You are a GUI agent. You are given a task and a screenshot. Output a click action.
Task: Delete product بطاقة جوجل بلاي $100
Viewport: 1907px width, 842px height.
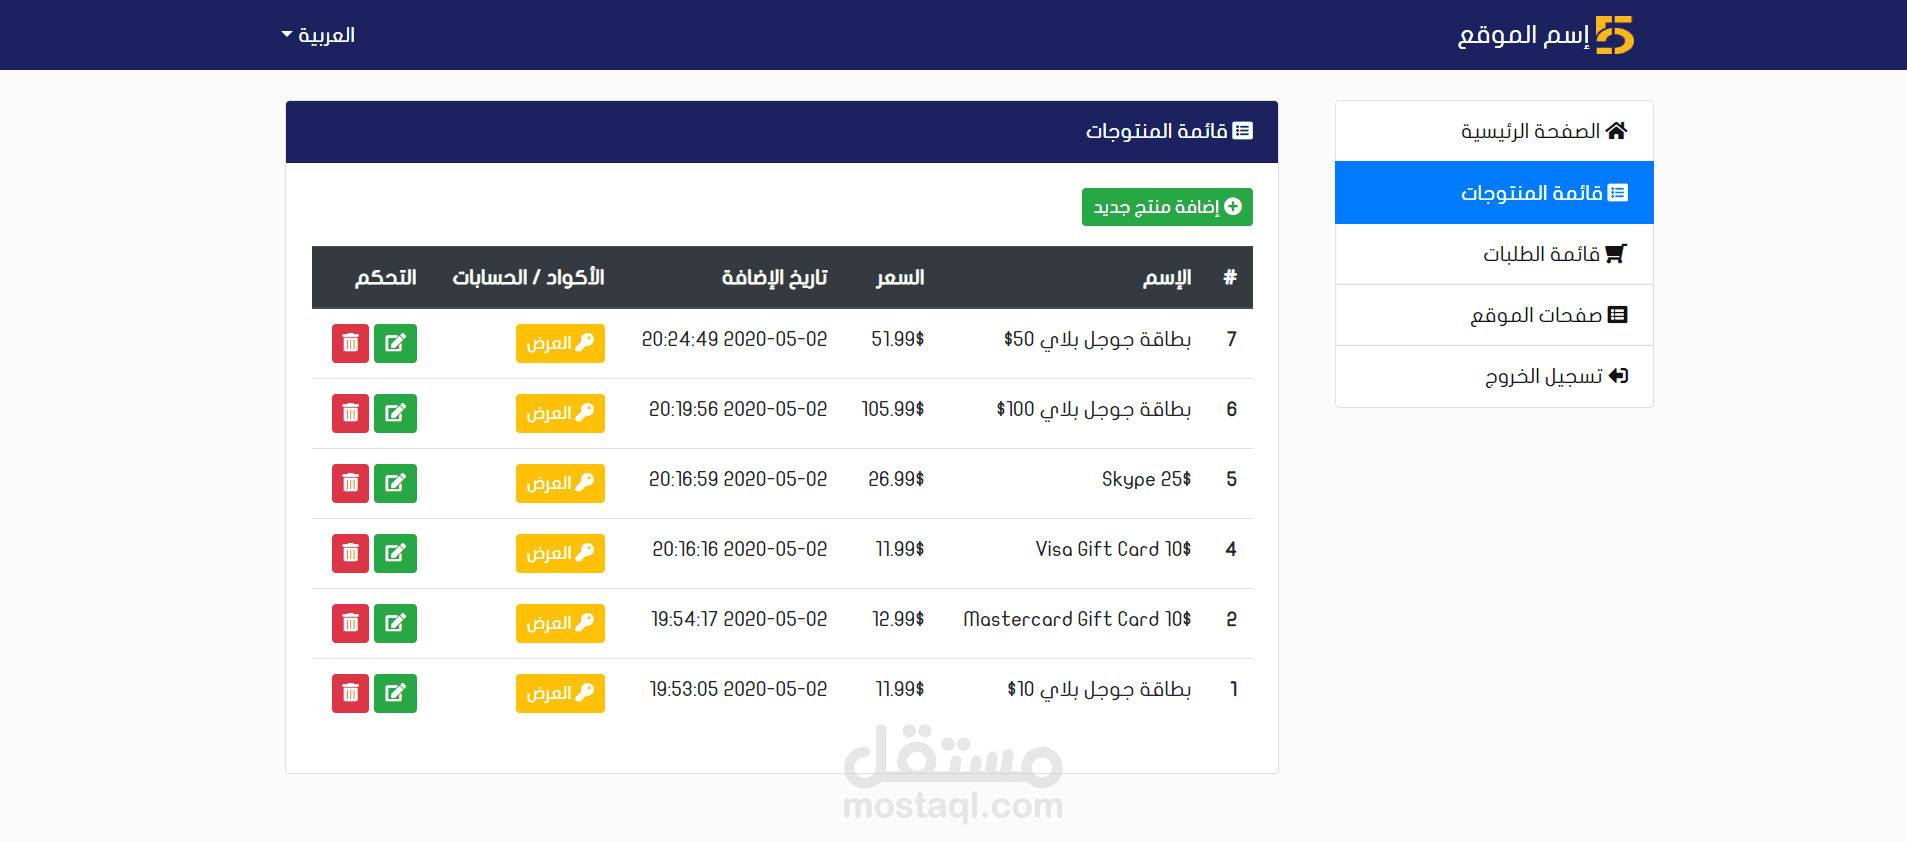(x=350, y=413)
